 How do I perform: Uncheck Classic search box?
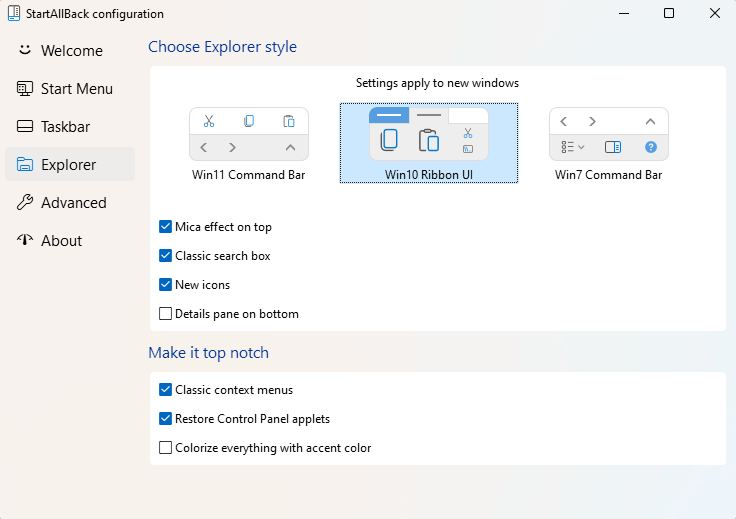(166, 256)
